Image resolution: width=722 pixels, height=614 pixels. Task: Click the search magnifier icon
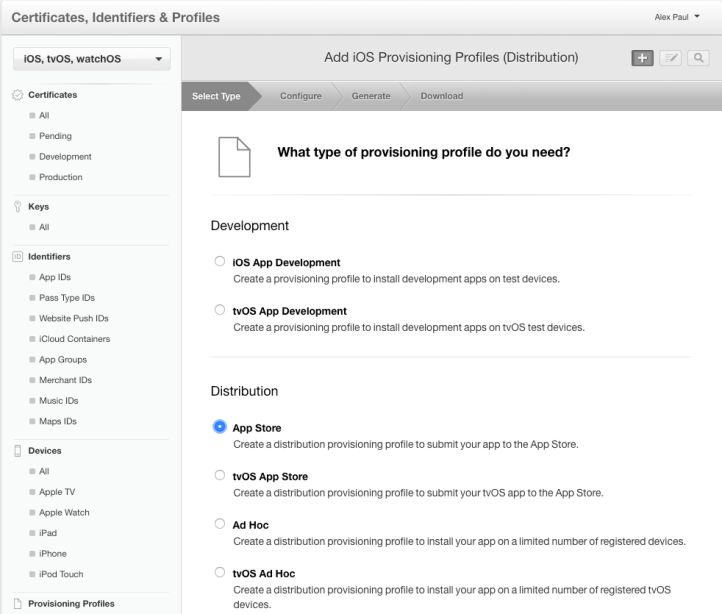pyautogui.click(x=695, y=59)
